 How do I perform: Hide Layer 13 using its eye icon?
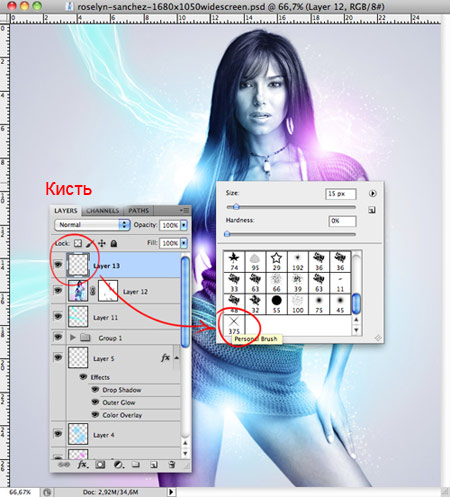click(58, 265)
